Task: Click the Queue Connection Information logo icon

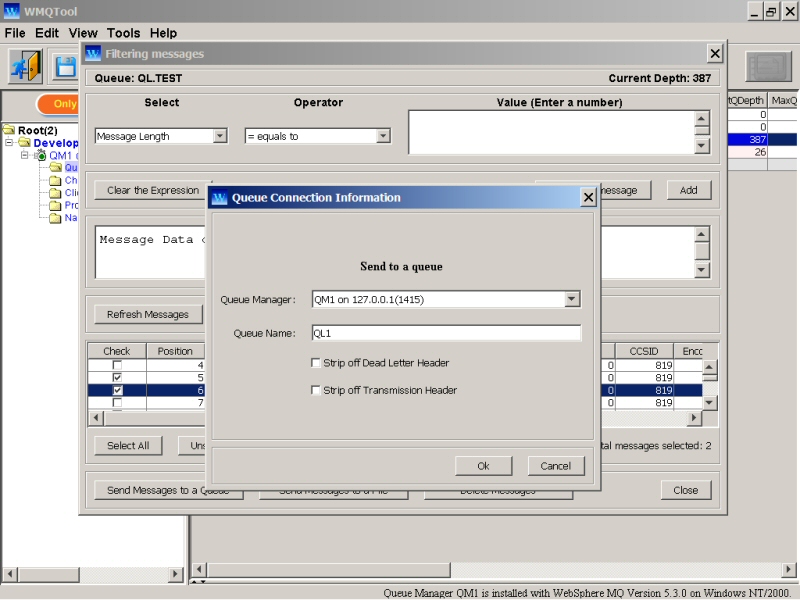Action: [x=219, y=197]
